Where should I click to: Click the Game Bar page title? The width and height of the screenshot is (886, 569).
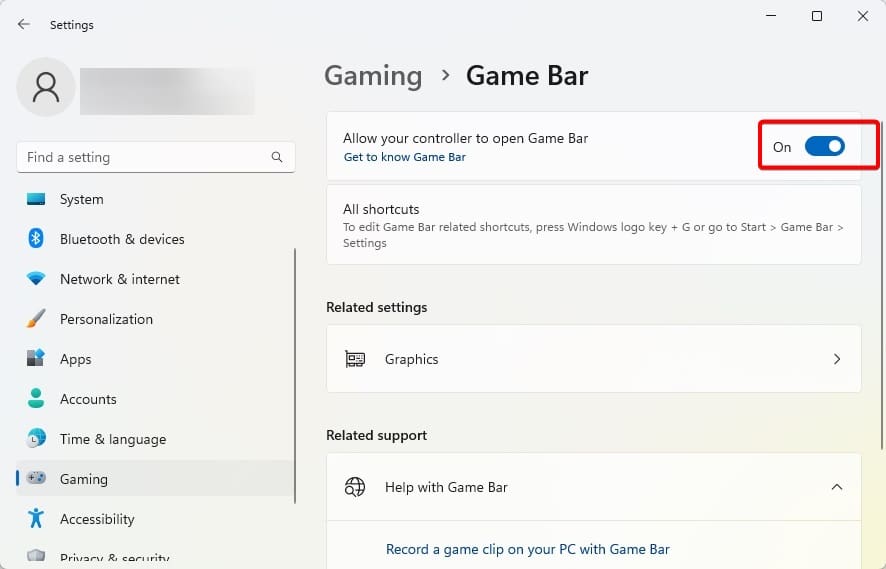click(527, 76)
